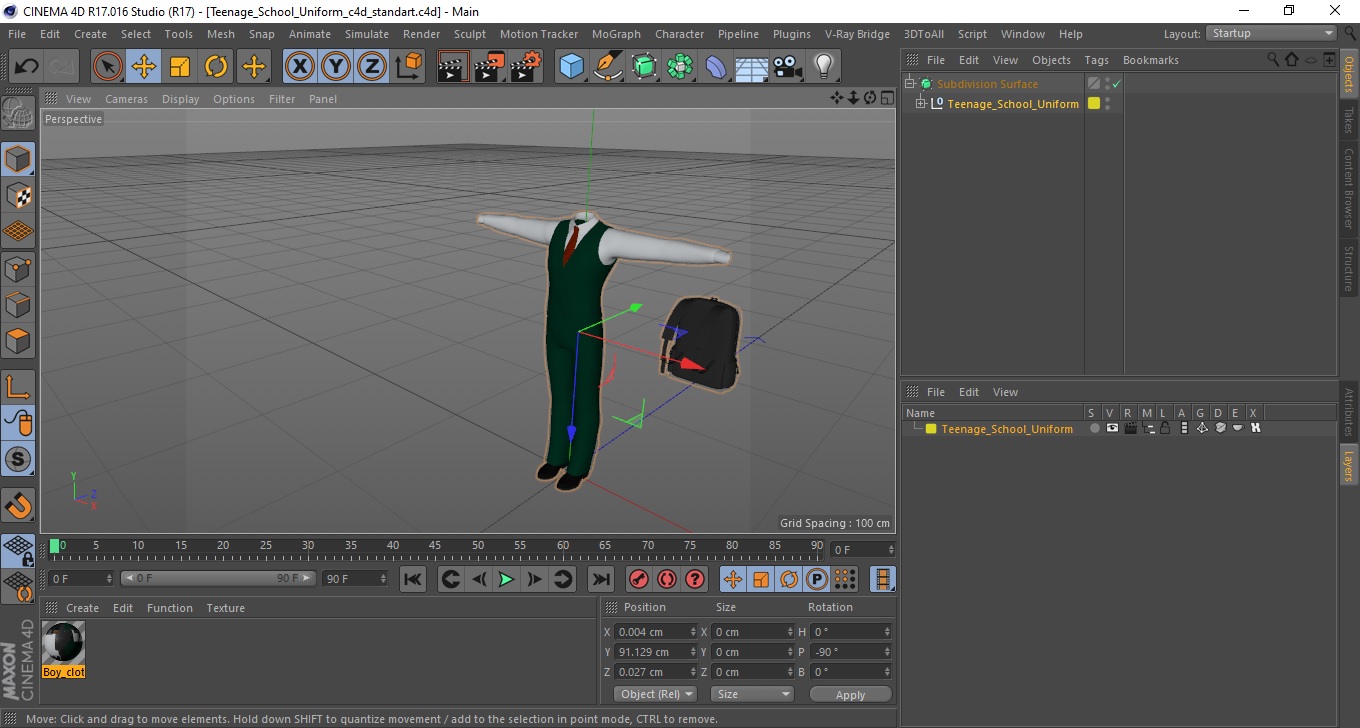Open the Simulate menu
The width and height of the screenshot is (1360, 728).
tap(367, 34)
